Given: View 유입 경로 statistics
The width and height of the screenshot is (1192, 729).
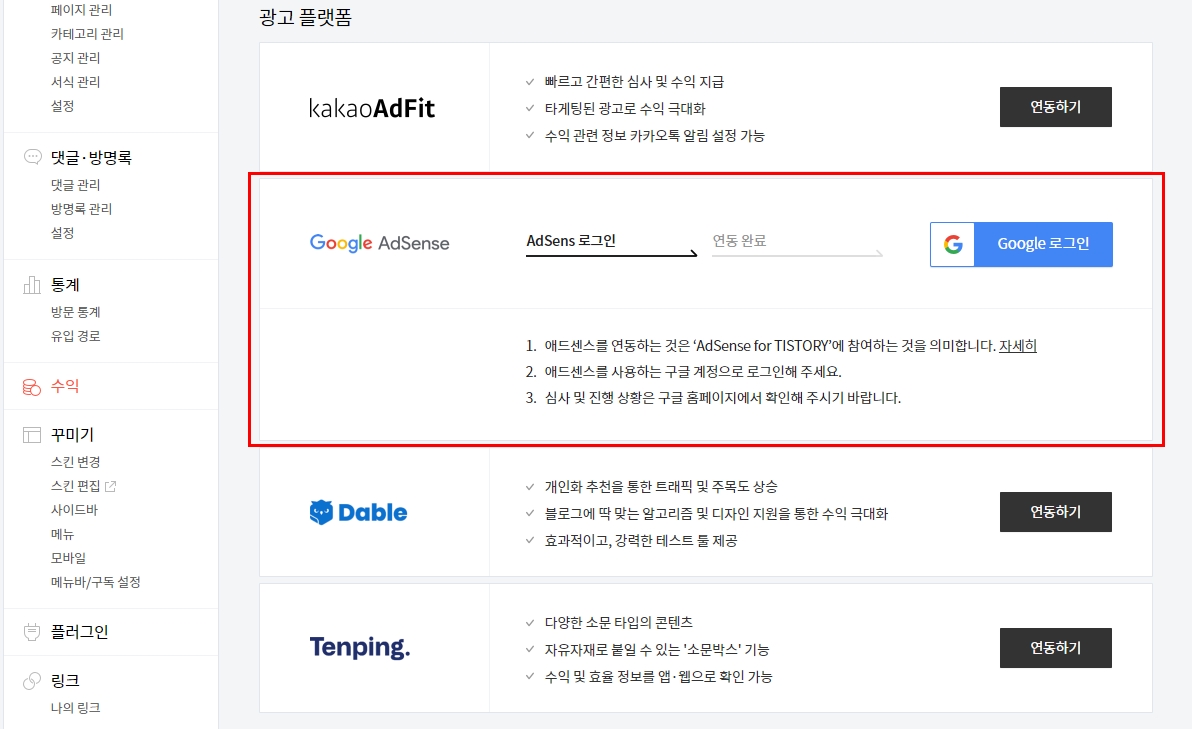Looking at the screenshot, I should [75, 336].
